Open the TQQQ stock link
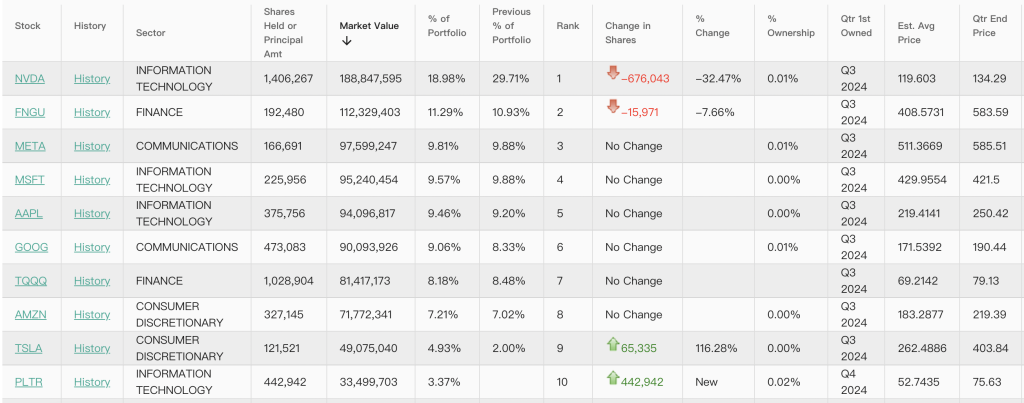Viewport: 1024px width, 403px height. (x=30, y=281)
